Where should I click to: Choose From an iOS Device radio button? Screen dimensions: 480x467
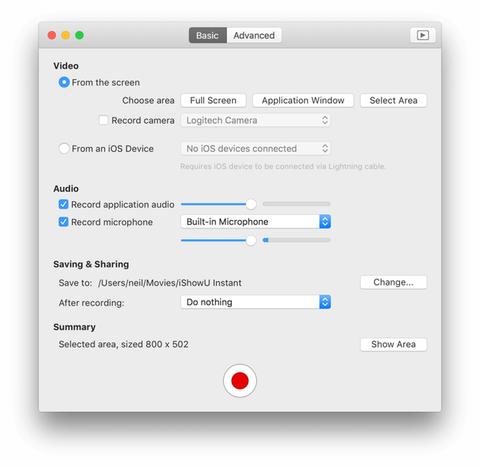point(64,148)
